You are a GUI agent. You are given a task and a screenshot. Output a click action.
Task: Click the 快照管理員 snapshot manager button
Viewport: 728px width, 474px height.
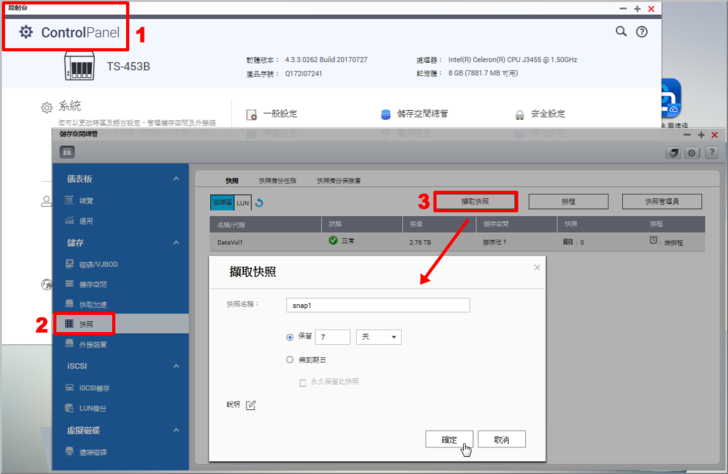point(662,201)
